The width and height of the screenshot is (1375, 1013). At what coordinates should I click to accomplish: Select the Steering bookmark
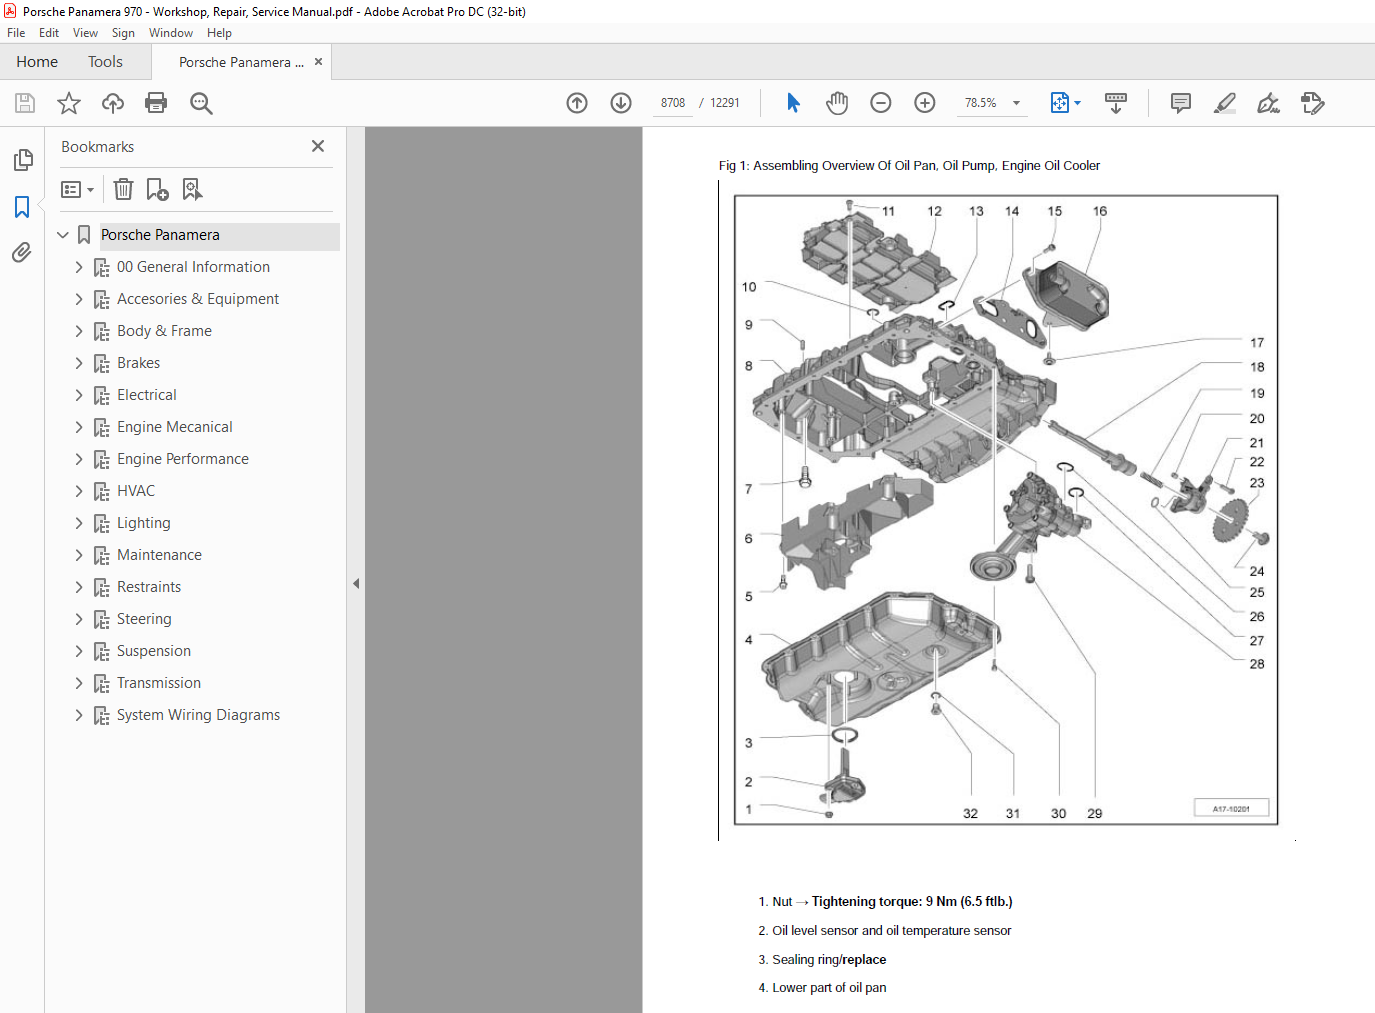point(144,619)
